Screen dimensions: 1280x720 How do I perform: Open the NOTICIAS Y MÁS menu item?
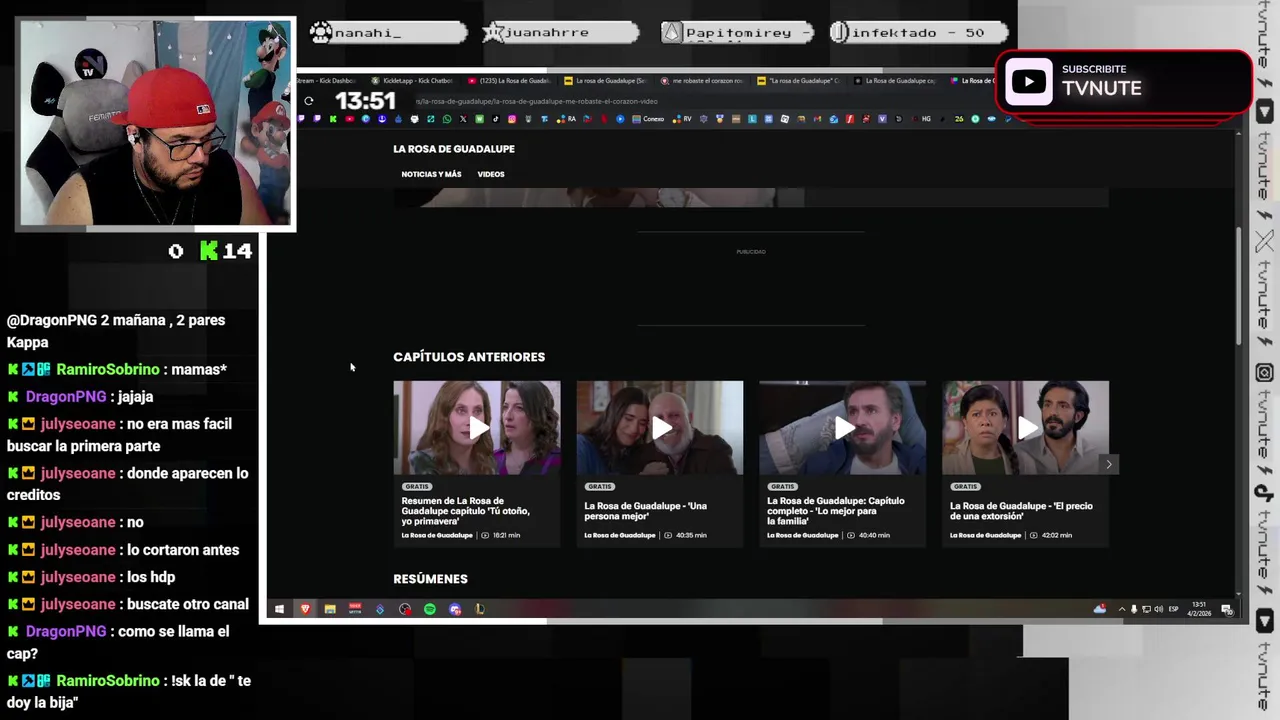[x=431, y=174]
